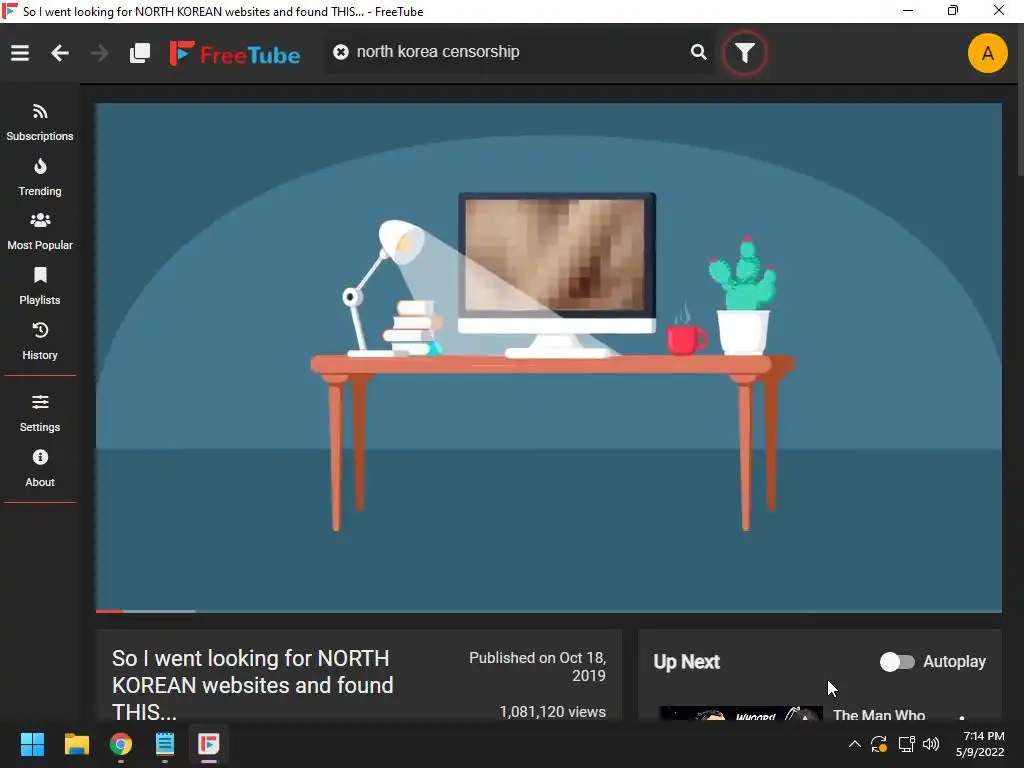Switch to Chrome in the taskbar

click(x=121, y=744)
